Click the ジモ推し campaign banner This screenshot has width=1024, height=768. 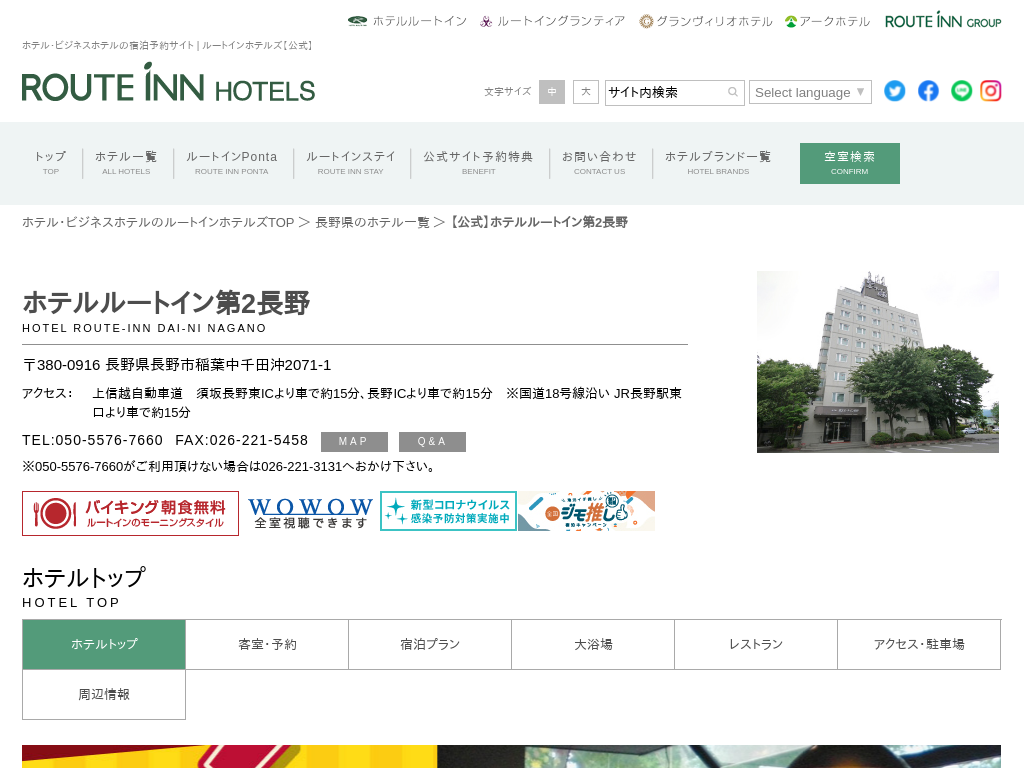(x=586, y=511)
